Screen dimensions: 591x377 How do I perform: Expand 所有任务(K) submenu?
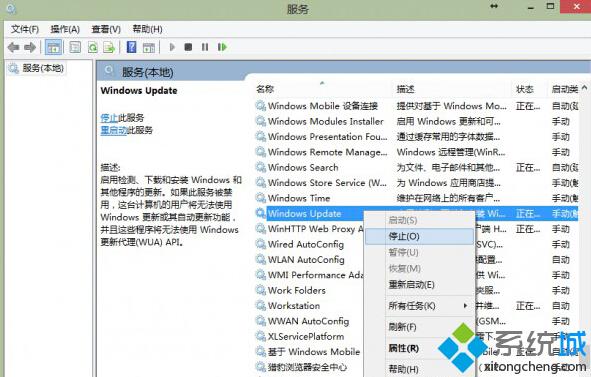(420, 306)
